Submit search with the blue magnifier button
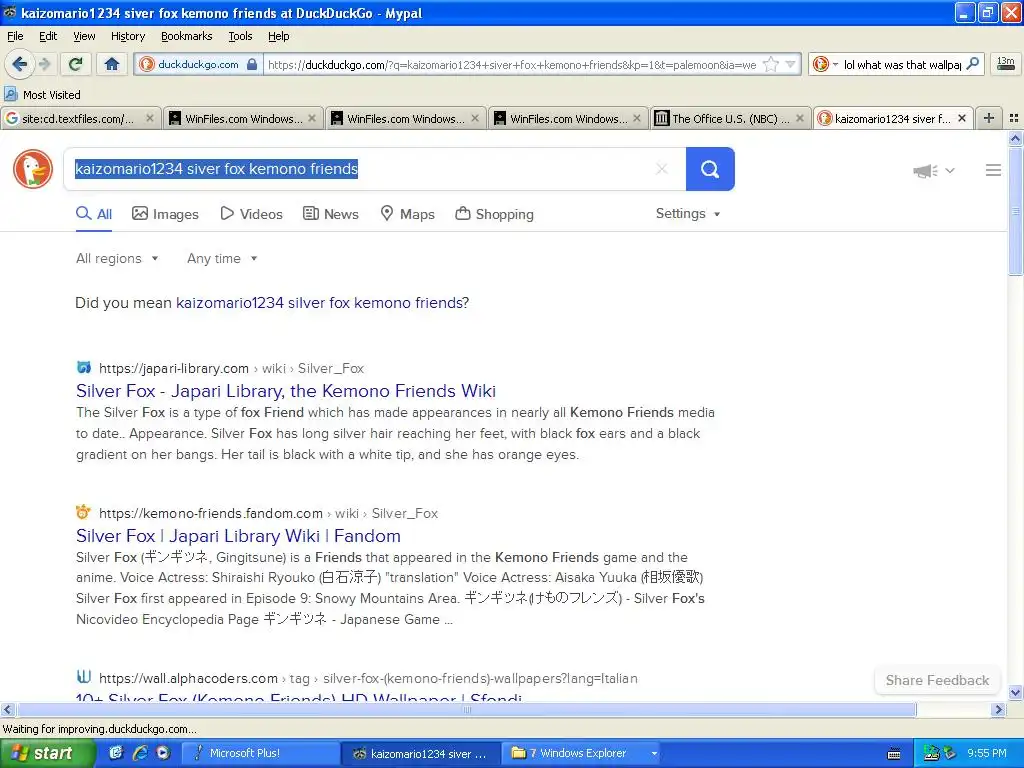The height and width of the screenshot is (768, 1024). 710,169
